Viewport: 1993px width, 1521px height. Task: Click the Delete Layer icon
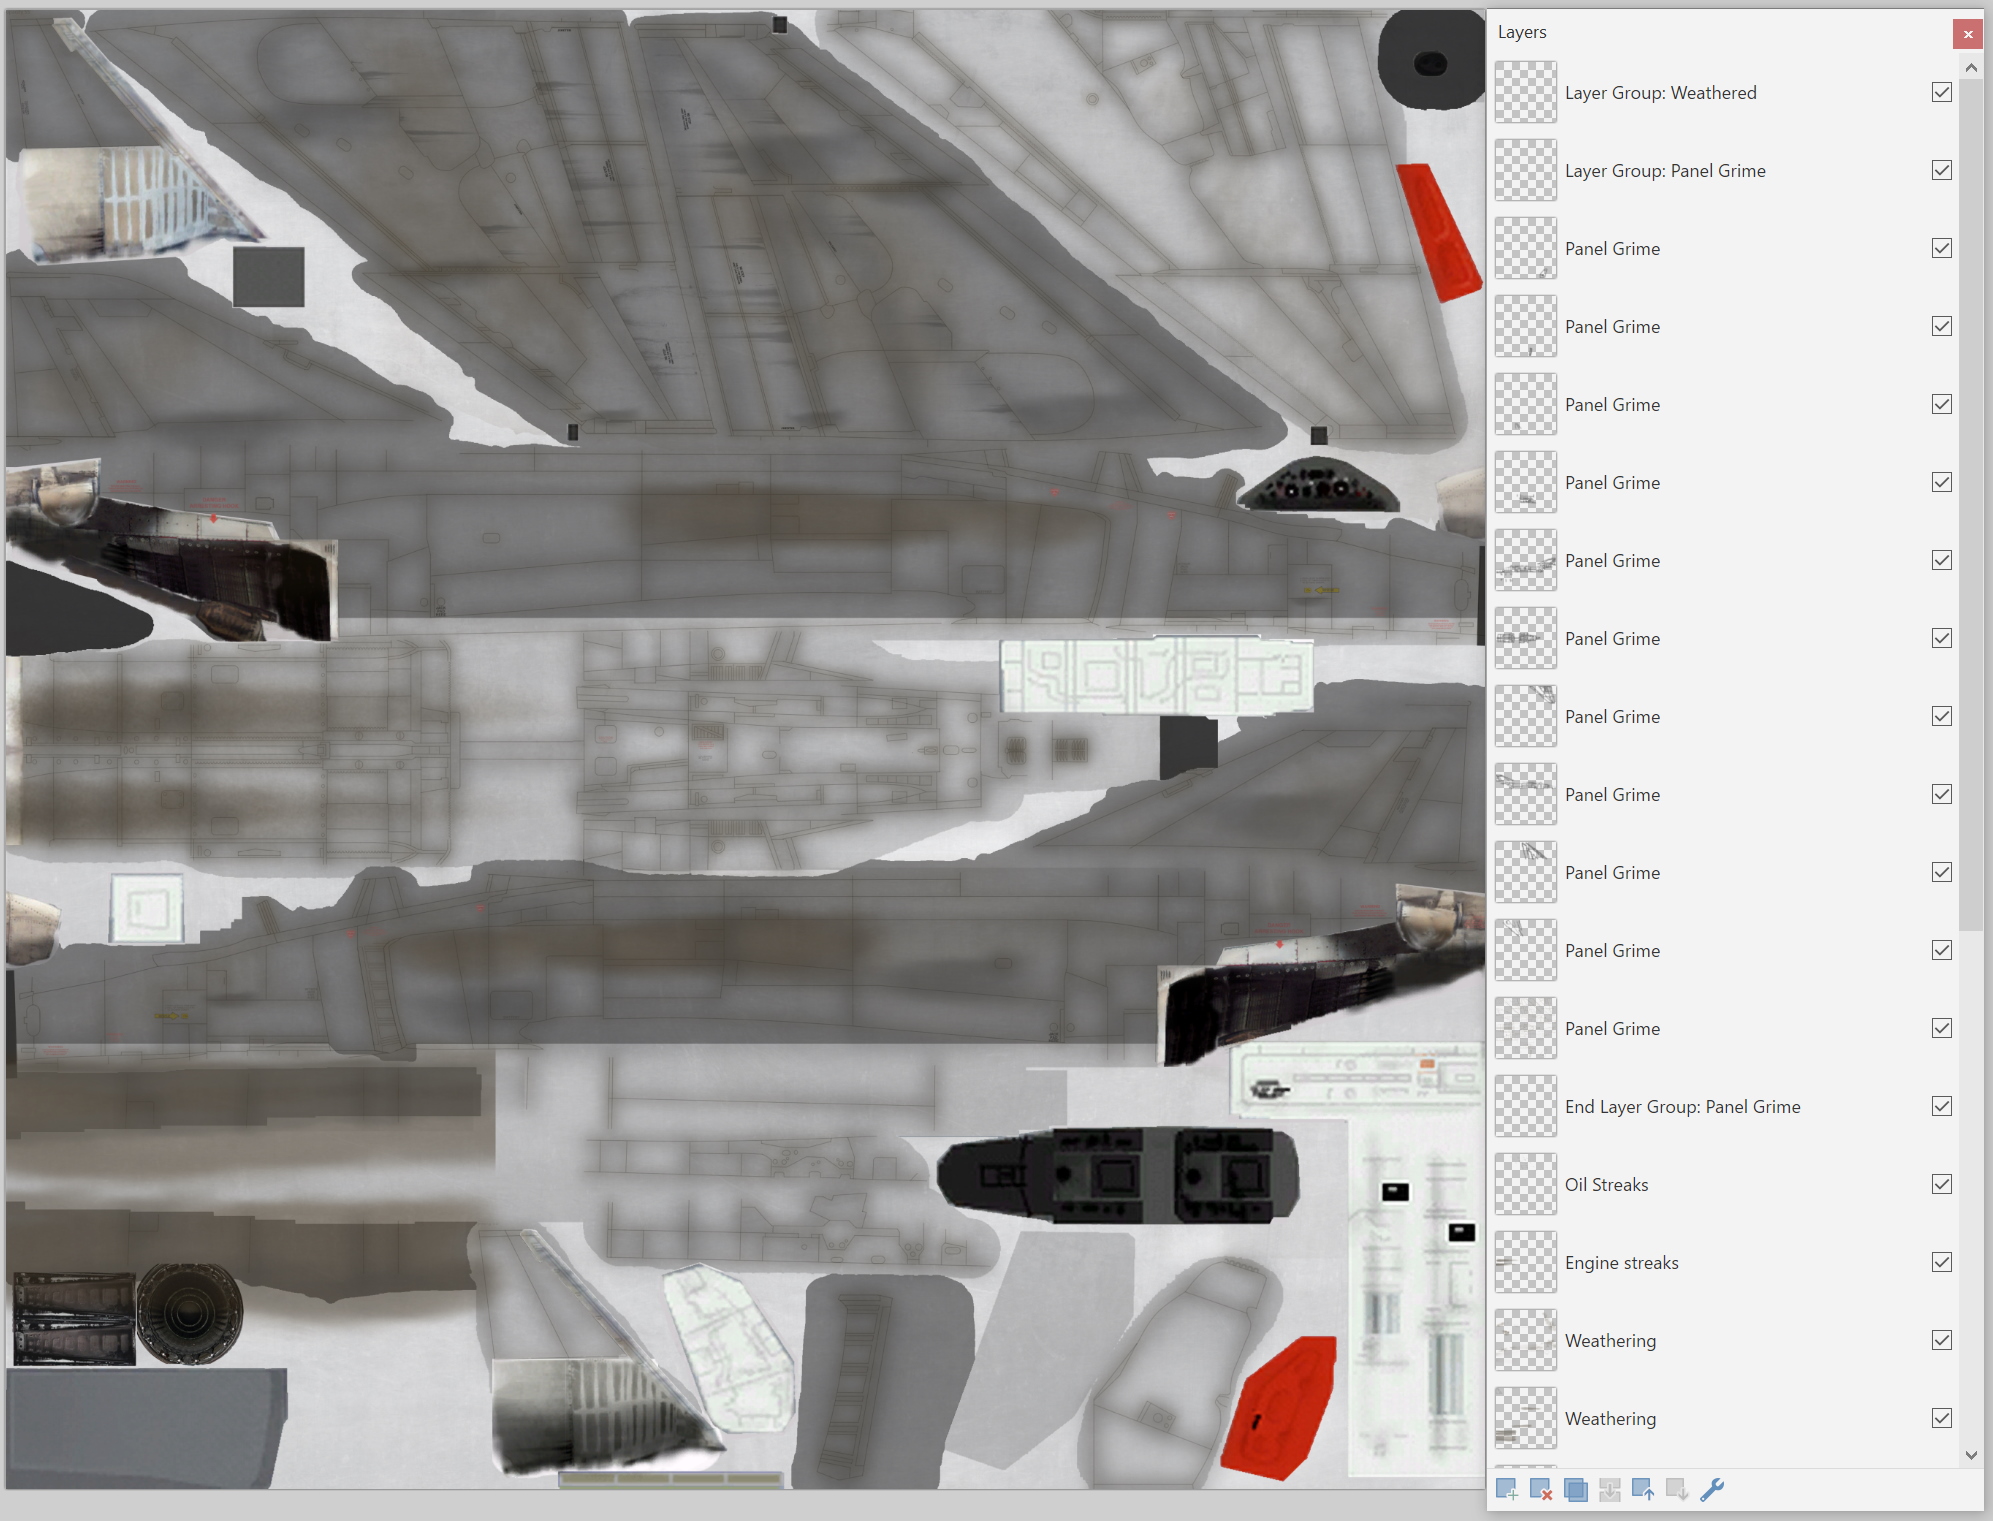[x=1541, y=1490]
